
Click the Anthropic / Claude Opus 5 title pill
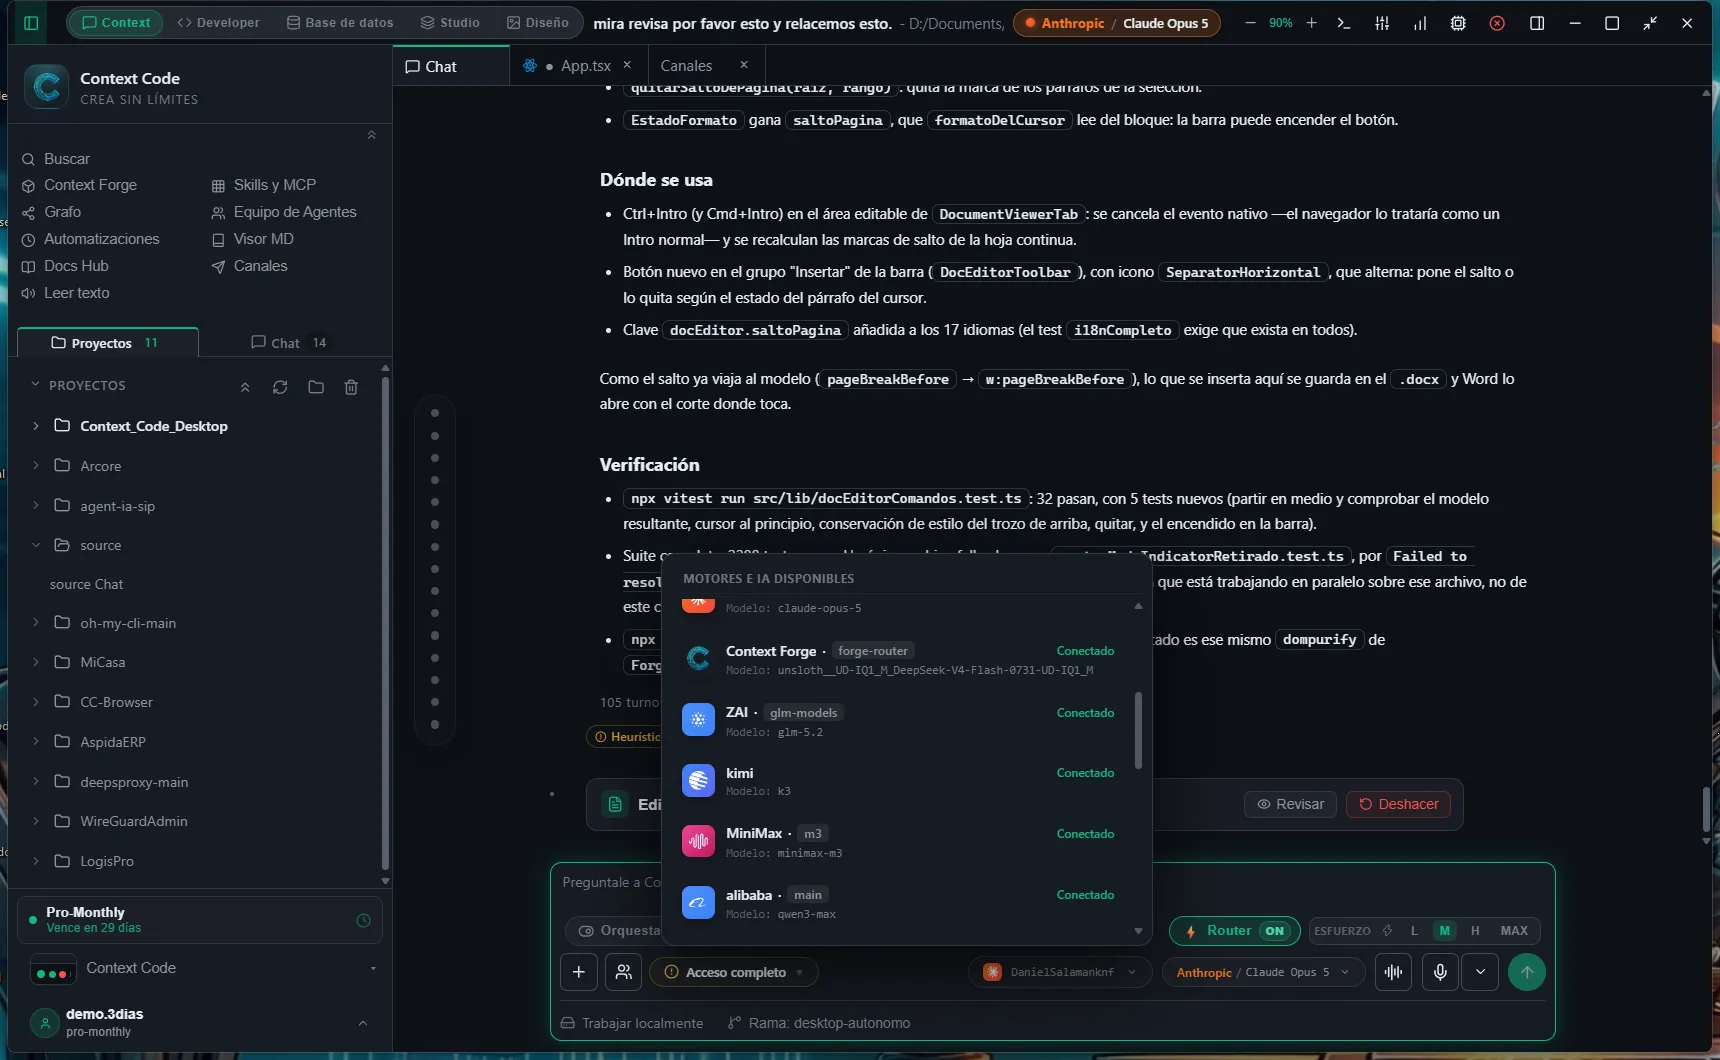pyautogui.click(x=1117, y=22)
